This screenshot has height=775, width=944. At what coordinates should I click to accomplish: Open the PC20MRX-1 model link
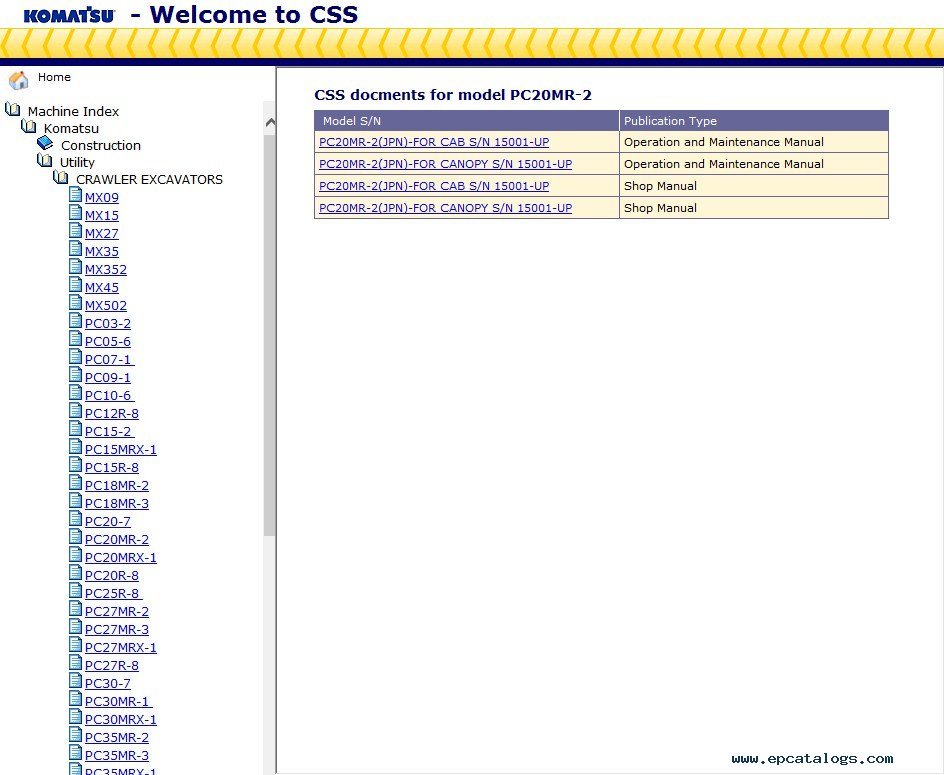[120, 558]
